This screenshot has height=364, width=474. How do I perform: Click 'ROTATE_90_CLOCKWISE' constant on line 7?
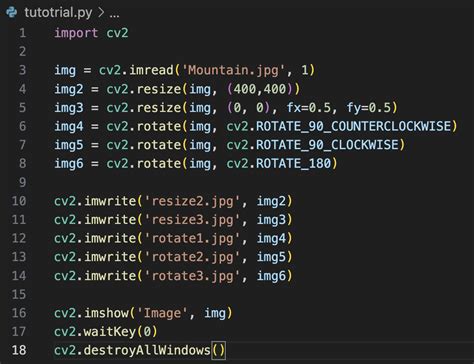click(327, 145)
